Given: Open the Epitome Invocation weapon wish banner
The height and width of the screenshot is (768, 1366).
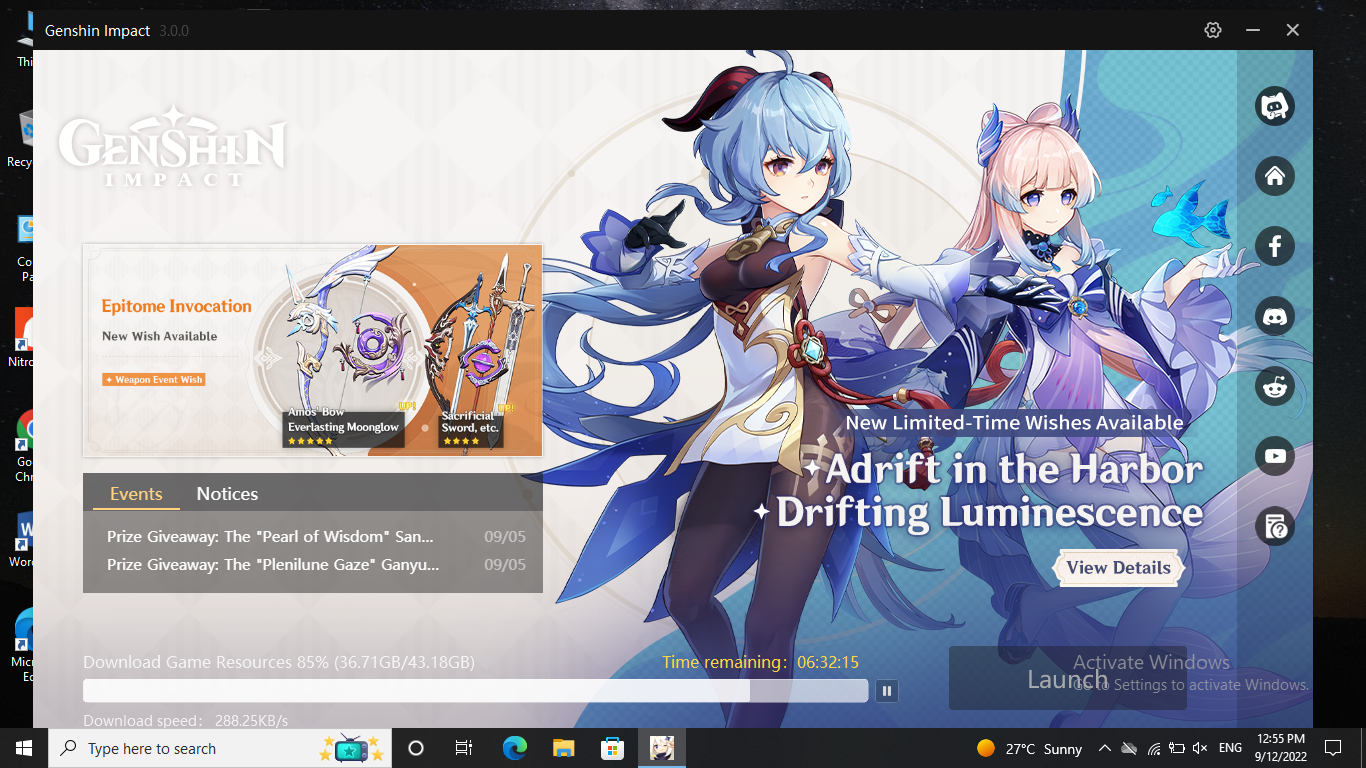Looking at the screenshot, I should [312, 350].
